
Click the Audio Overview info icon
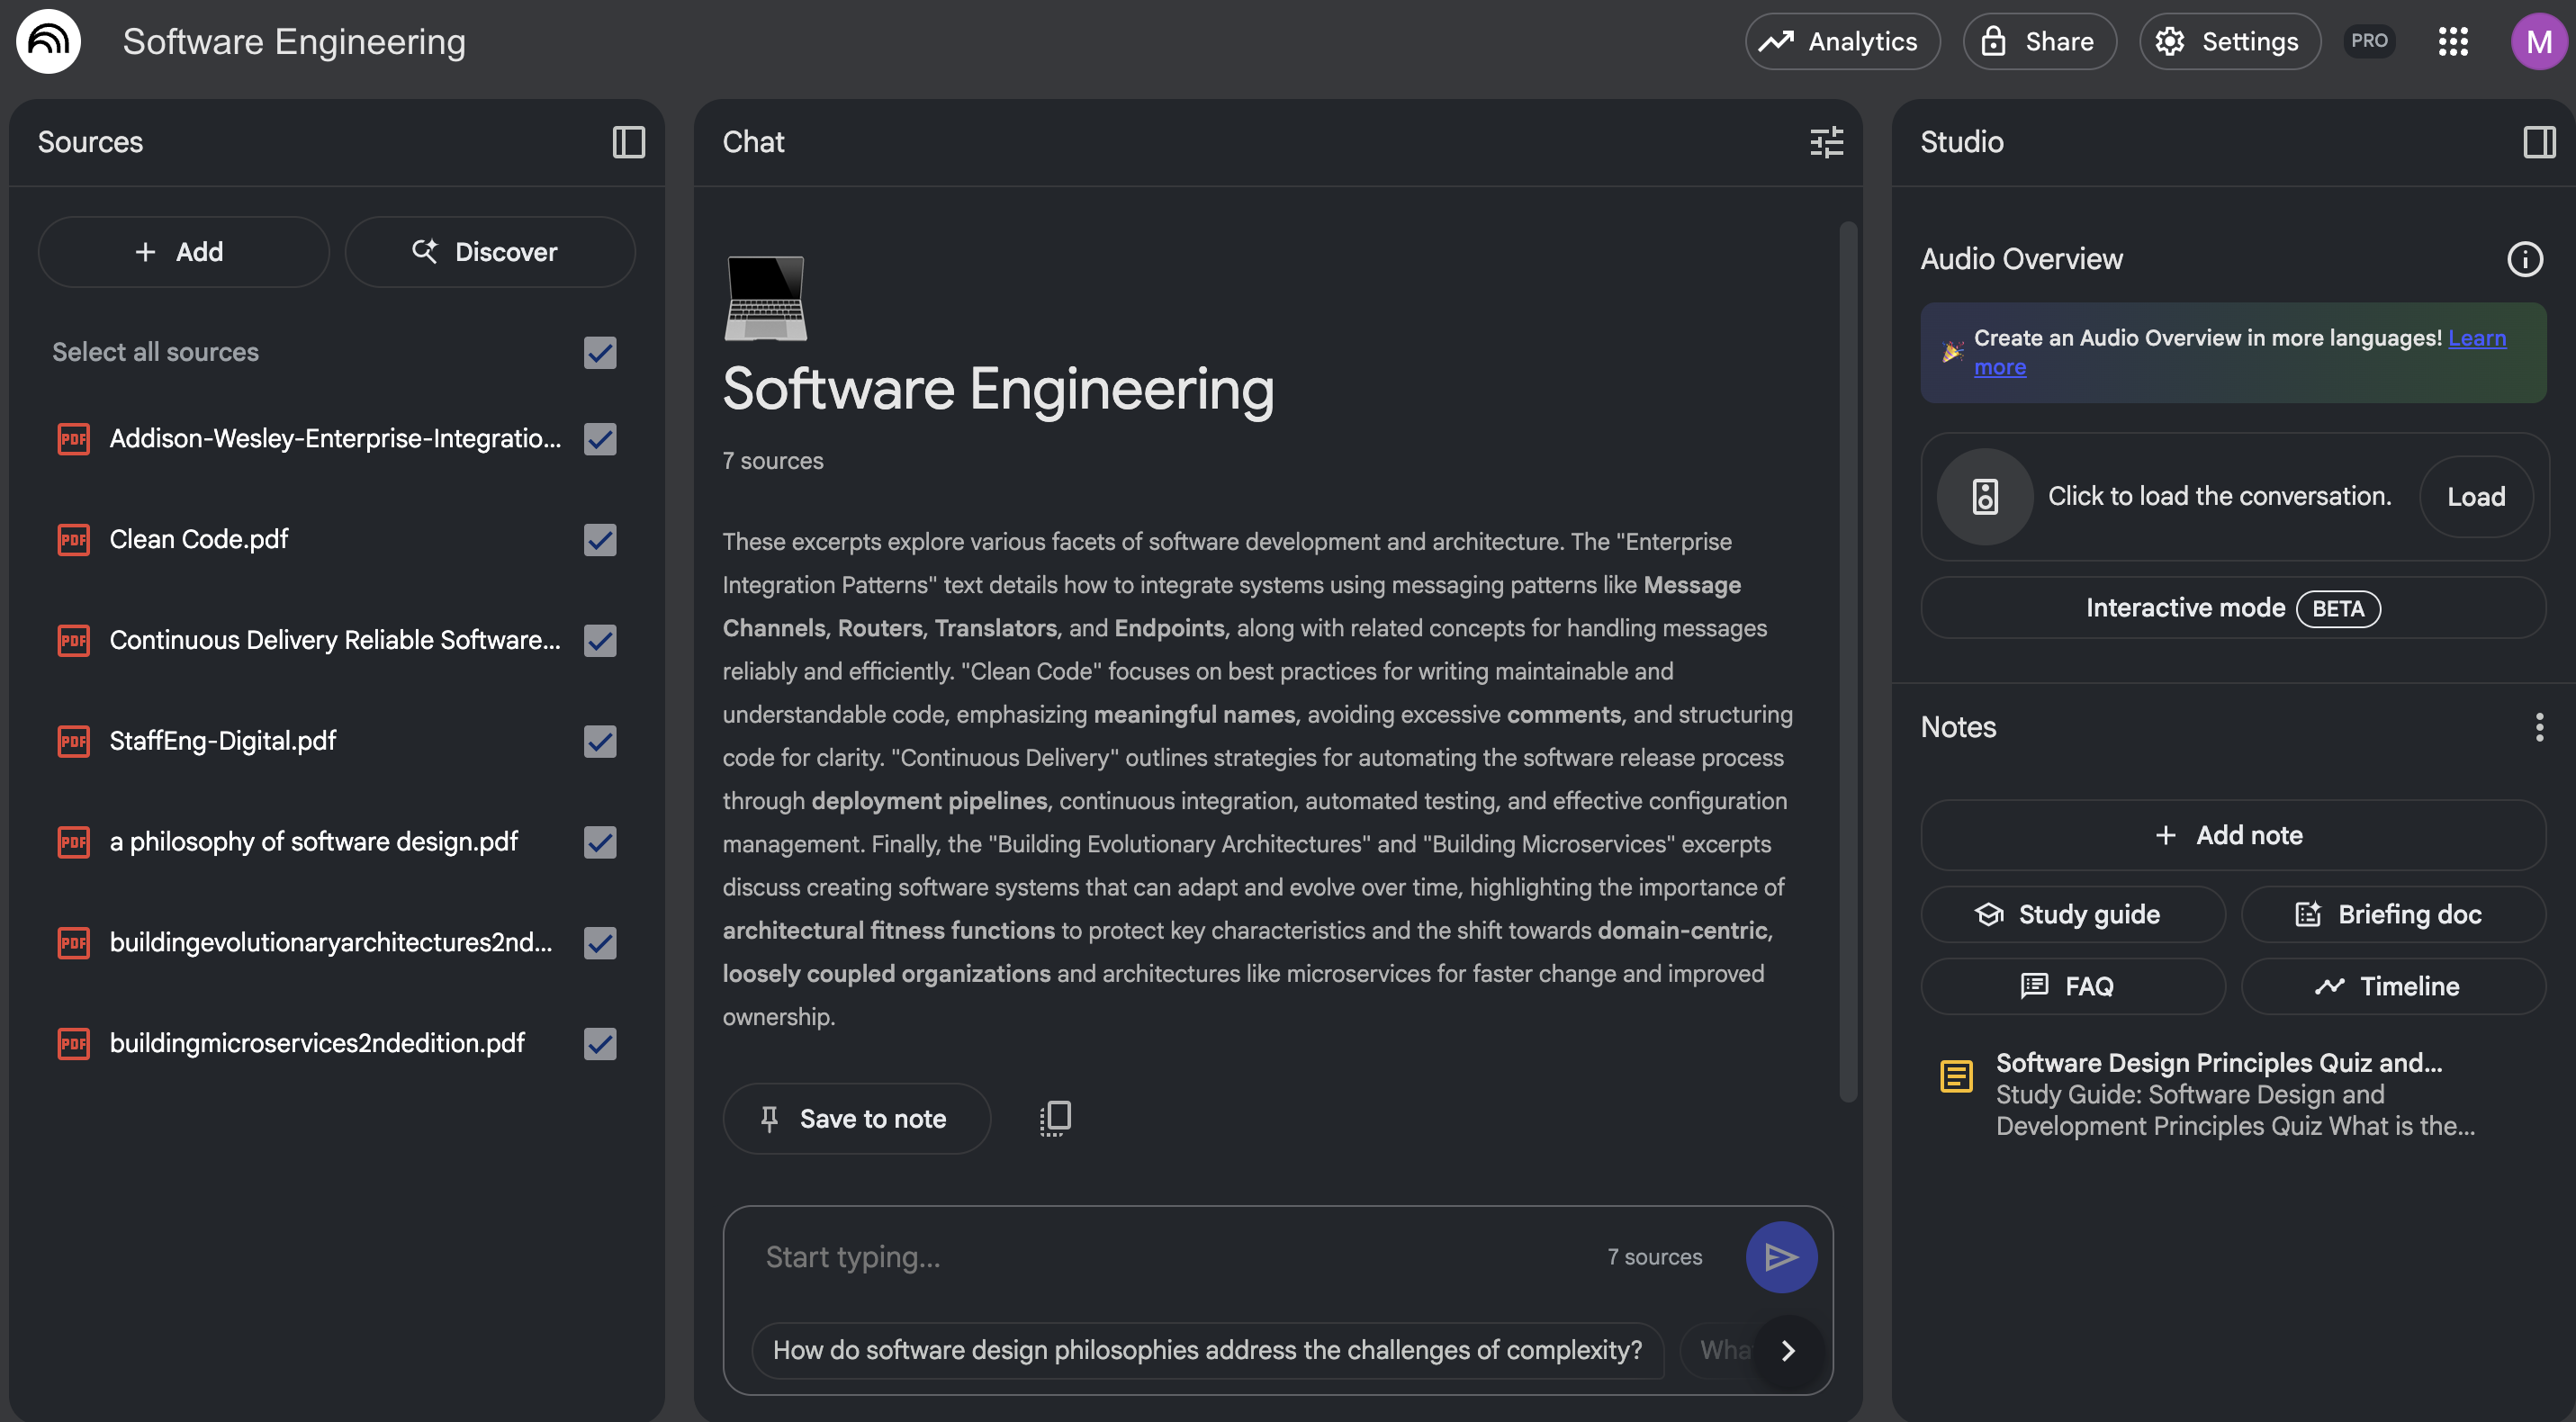2524,259
